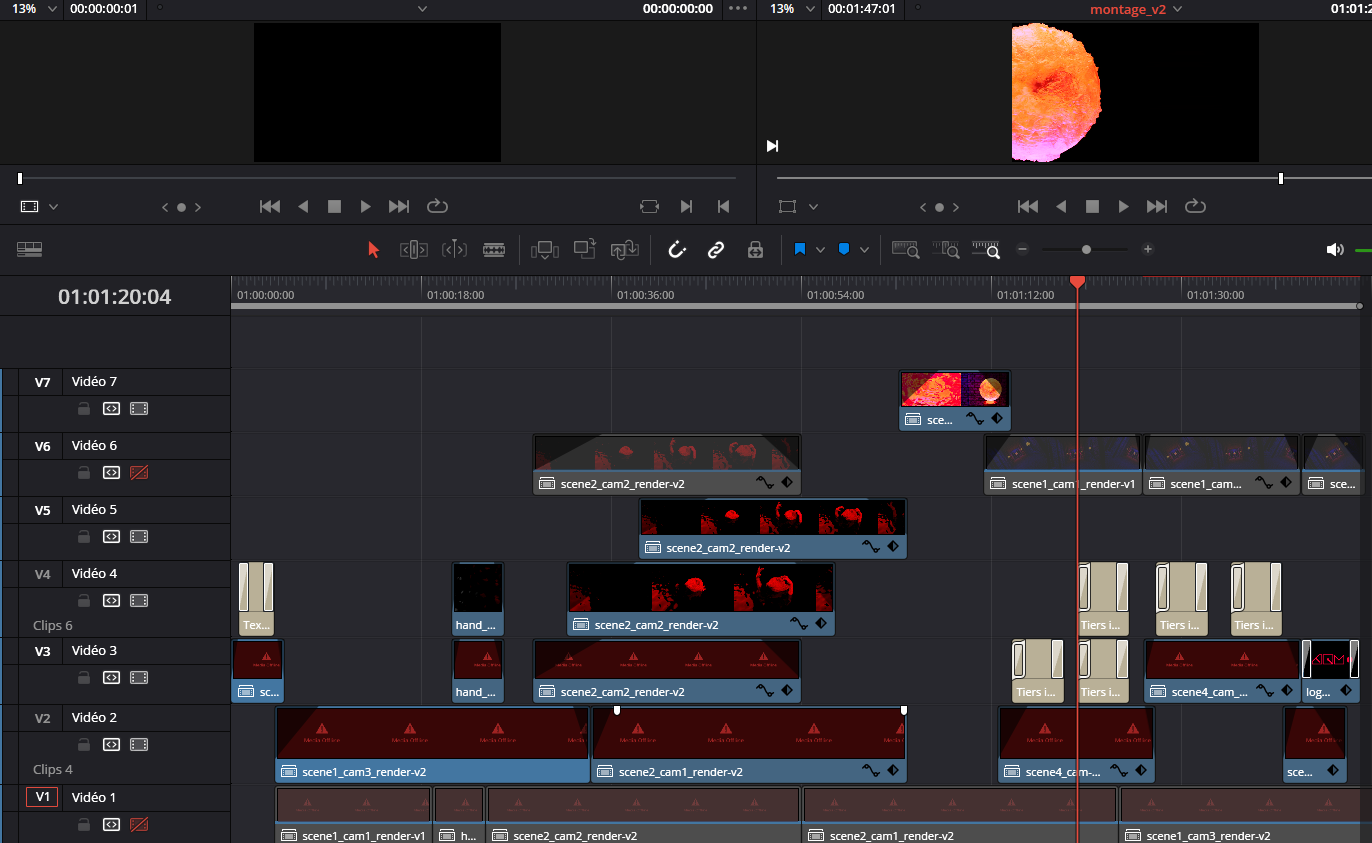Click the Custom zoom icon
This screenshot has height=843, width=1372.
click(986, 250)
